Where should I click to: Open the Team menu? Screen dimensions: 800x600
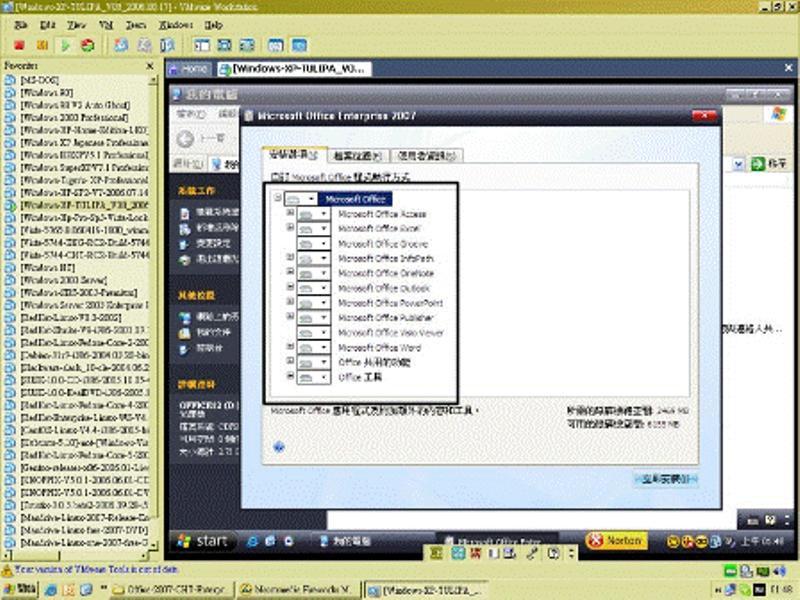136,24
